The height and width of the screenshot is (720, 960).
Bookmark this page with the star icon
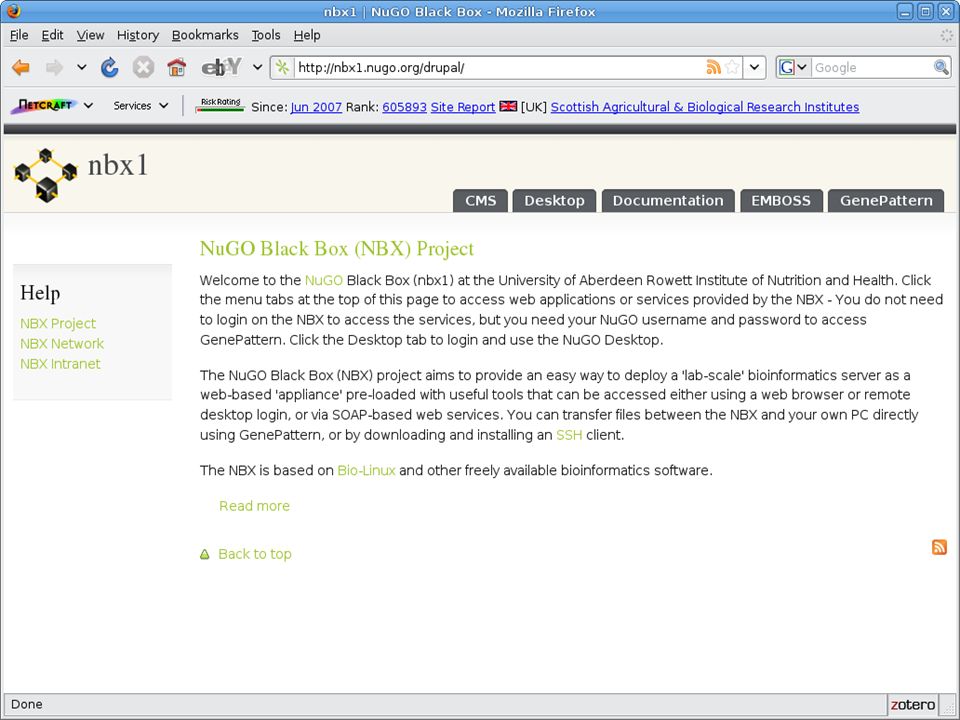click(x=732, y=67)
